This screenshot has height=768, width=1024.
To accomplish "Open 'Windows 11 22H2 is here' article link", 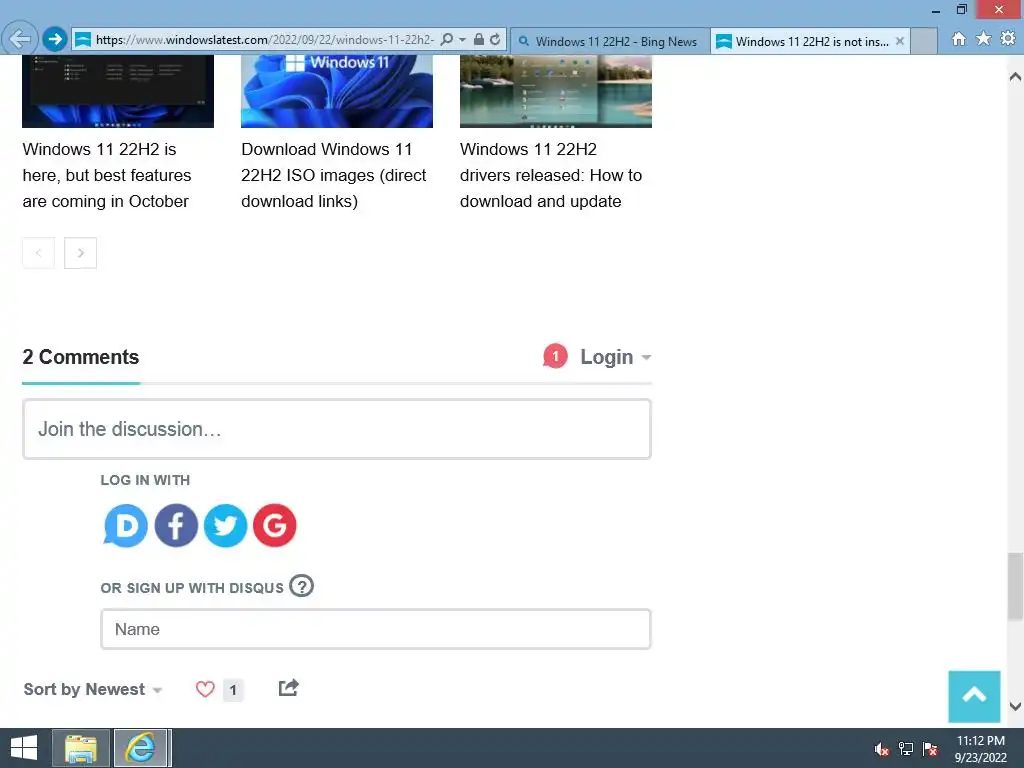I will (107, 175).
